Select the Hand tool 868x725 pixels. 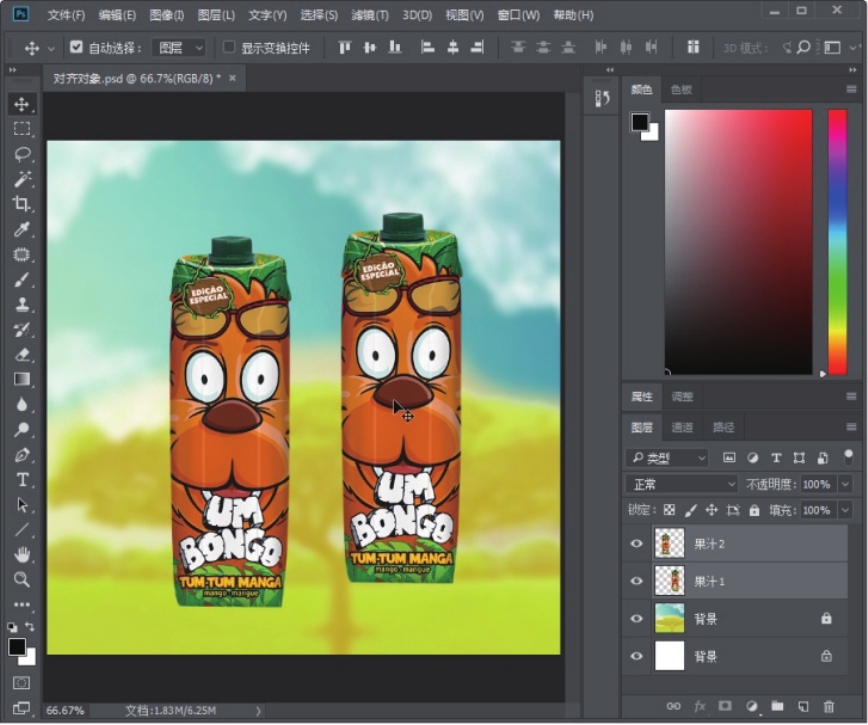coord(22,555)
